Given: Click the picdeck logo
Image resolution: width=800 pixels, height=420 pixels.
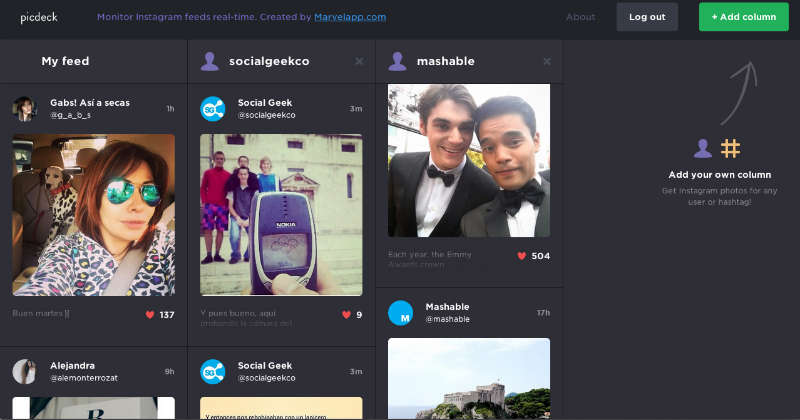Looking at the screenshot, I should click(x=39, y=17).
